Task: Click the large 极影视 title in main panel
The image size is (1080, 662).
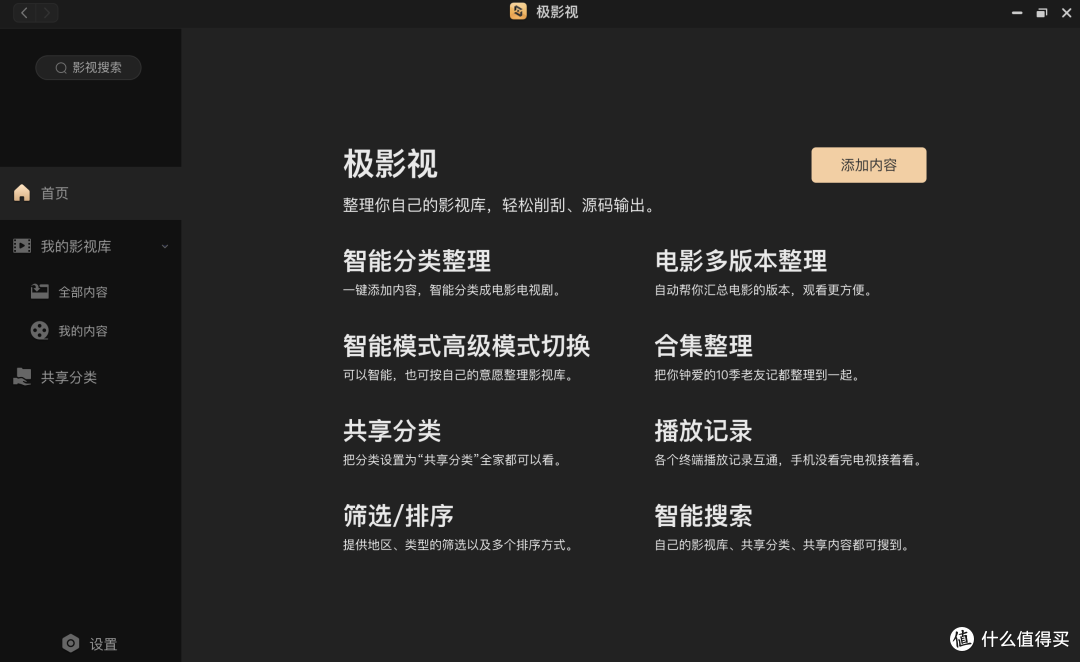Action: point(390,164)
